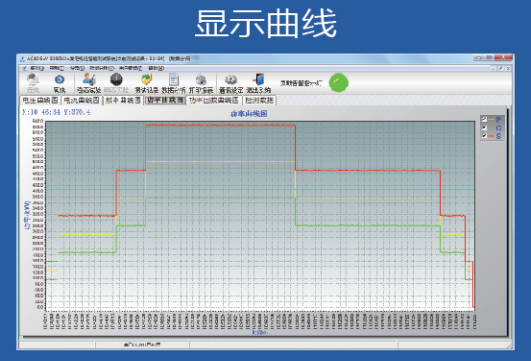Image resolution: width=531 pixels, height=361 pixels.
Task: Click the 退出系统 exit door icon
Action: coord(258,79)
